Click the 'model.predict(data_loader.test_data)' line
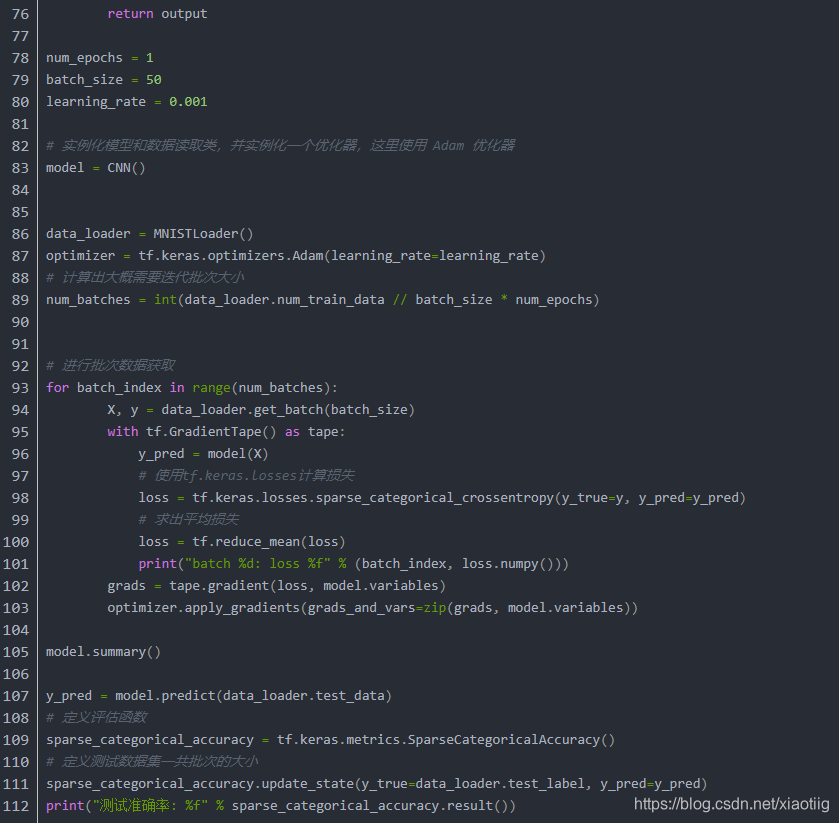The image size is (839, 823). pos(219,696)
